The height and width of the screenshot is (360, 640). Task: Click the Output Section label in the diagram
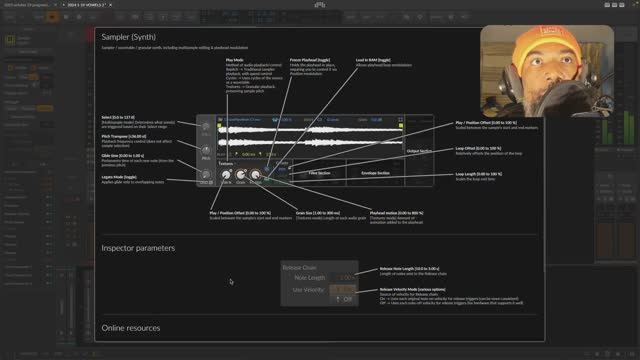tap(419, 151)
